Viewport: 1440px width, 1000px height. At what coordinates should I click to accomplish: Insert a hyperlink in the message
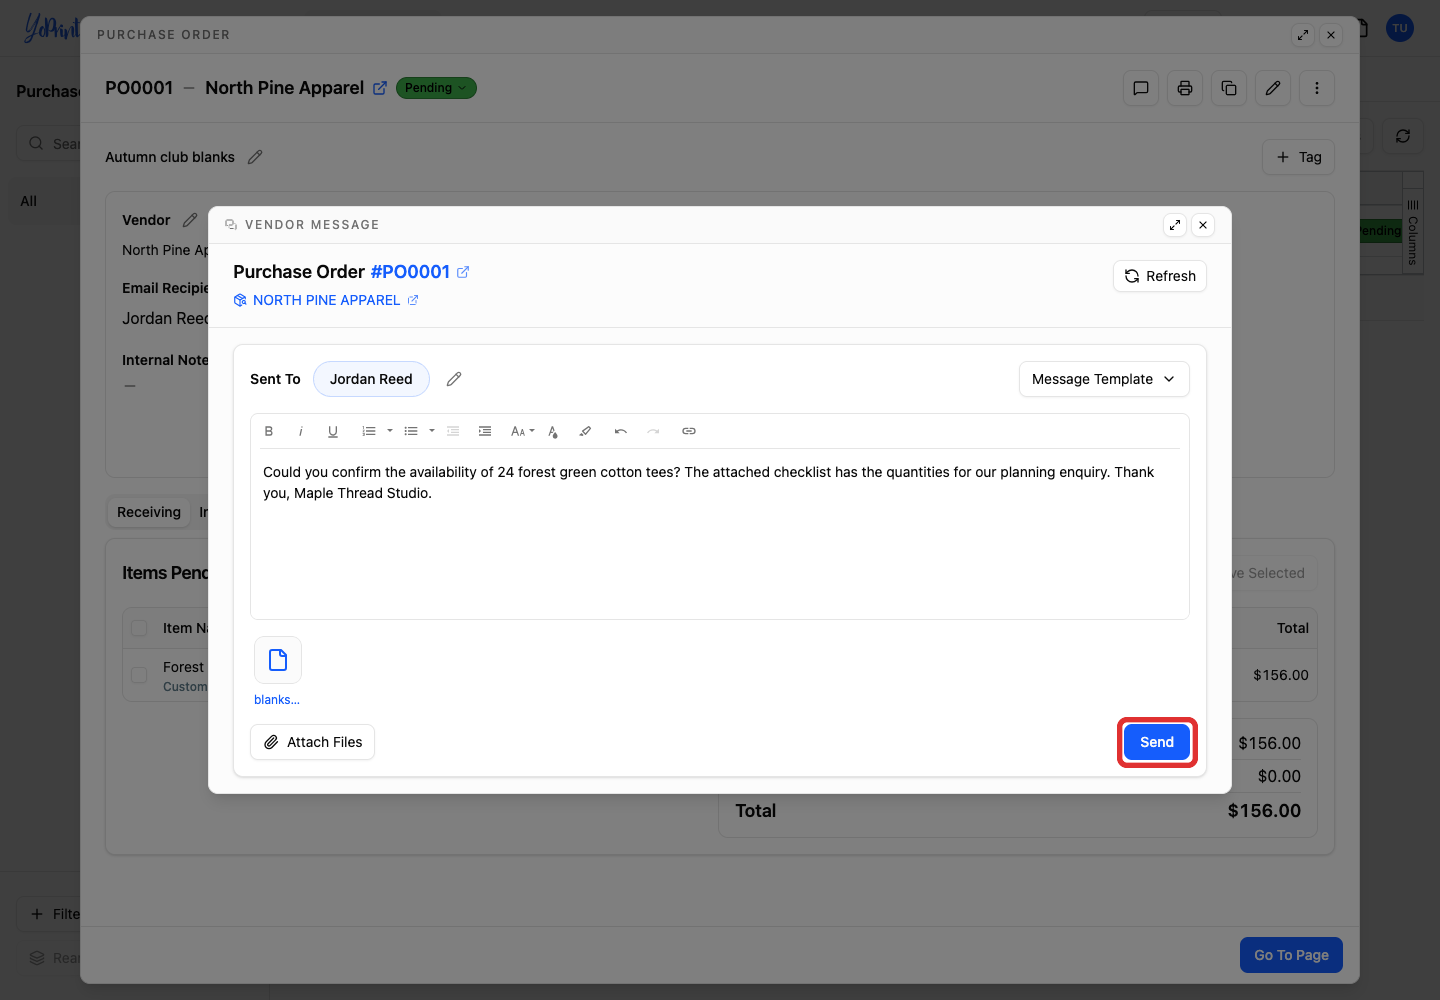(x=689, y=431)
